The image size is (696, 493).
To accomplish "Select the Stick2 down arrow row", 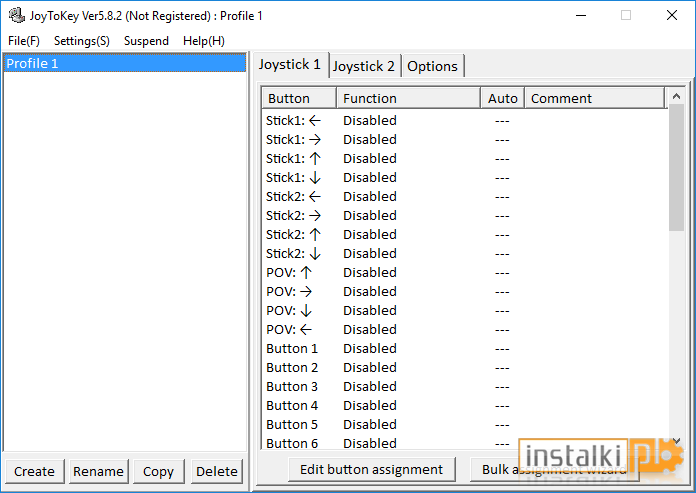I will (464, 253).
